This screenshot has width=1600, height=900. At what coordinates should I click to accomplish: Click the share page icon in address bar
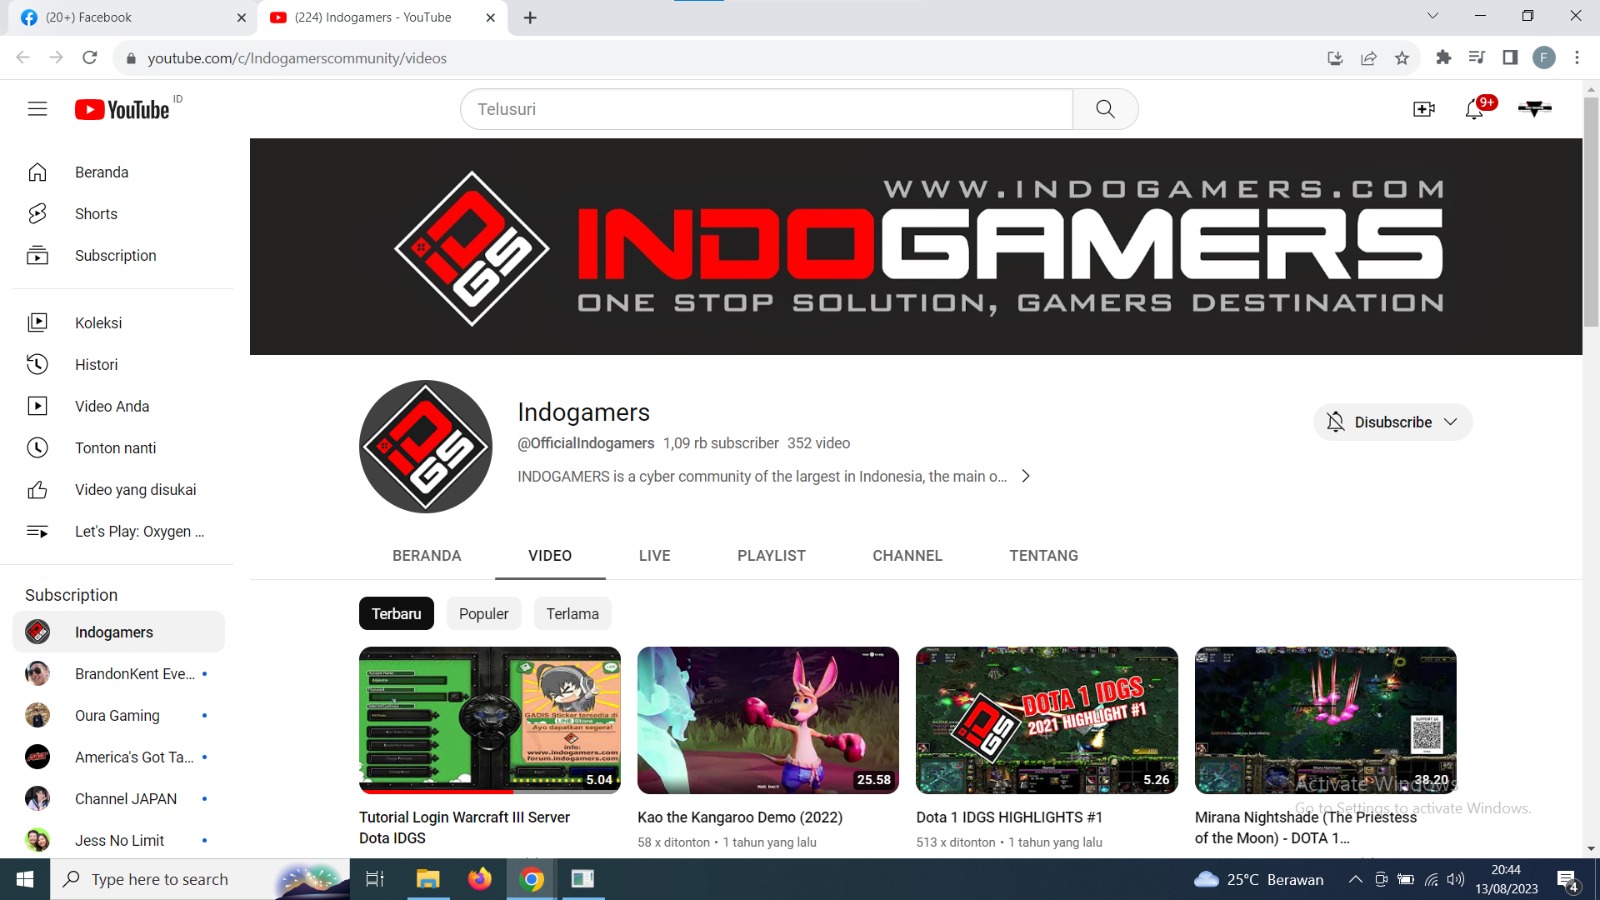1369,58
